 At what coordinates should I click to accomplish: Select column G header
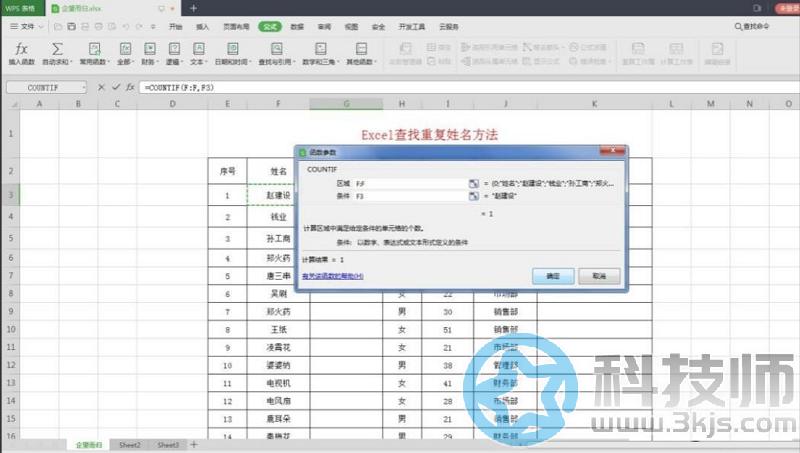pos(346,104)
